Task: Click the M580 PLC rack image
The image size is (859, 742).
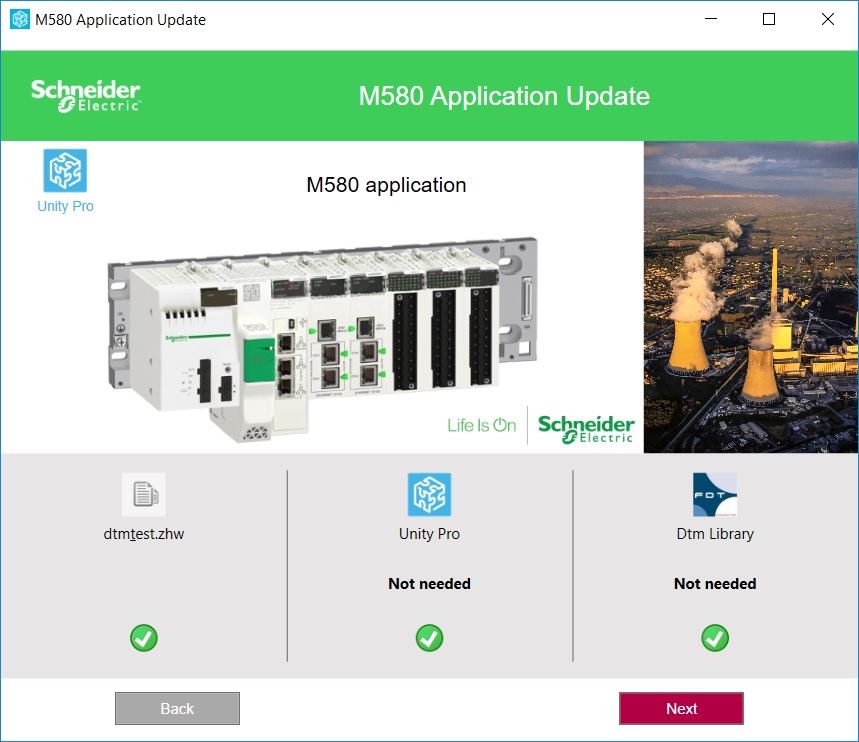Action: coord(323,340)
